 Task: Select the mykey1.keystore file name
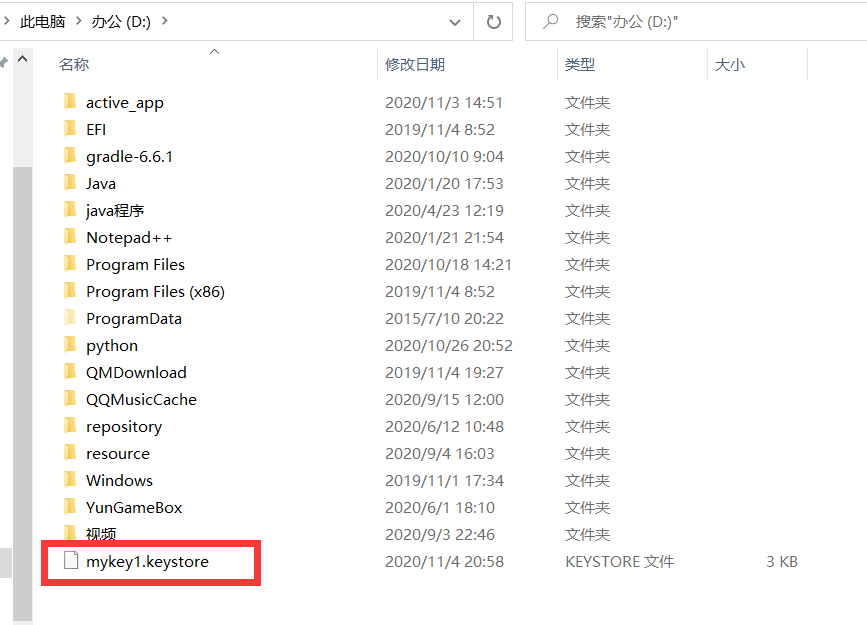coord(148,562)
